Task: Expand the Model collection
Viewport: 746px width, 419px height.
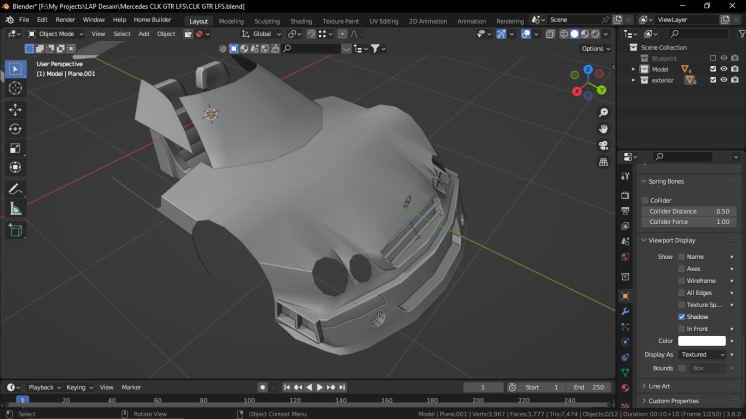Action: coord(633,69)
